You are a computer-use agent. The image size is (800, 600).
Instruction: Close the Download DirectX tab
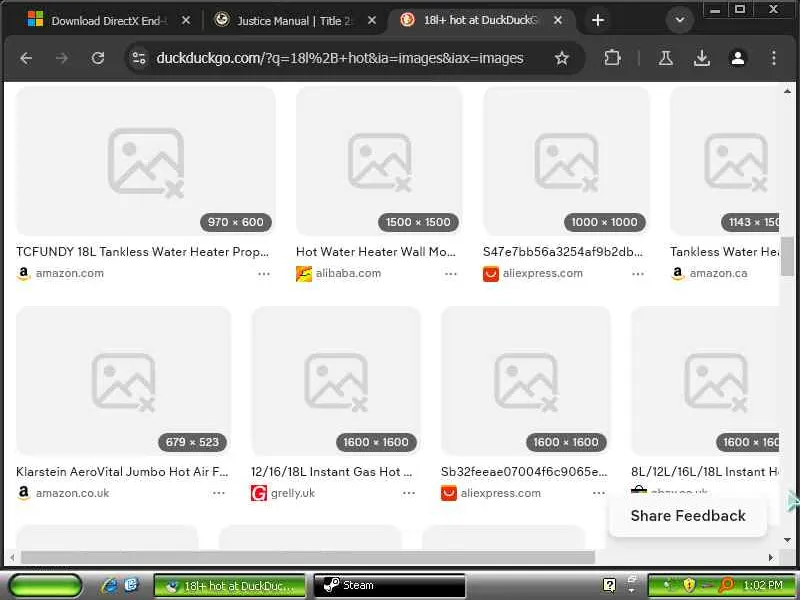pos(186,20)
